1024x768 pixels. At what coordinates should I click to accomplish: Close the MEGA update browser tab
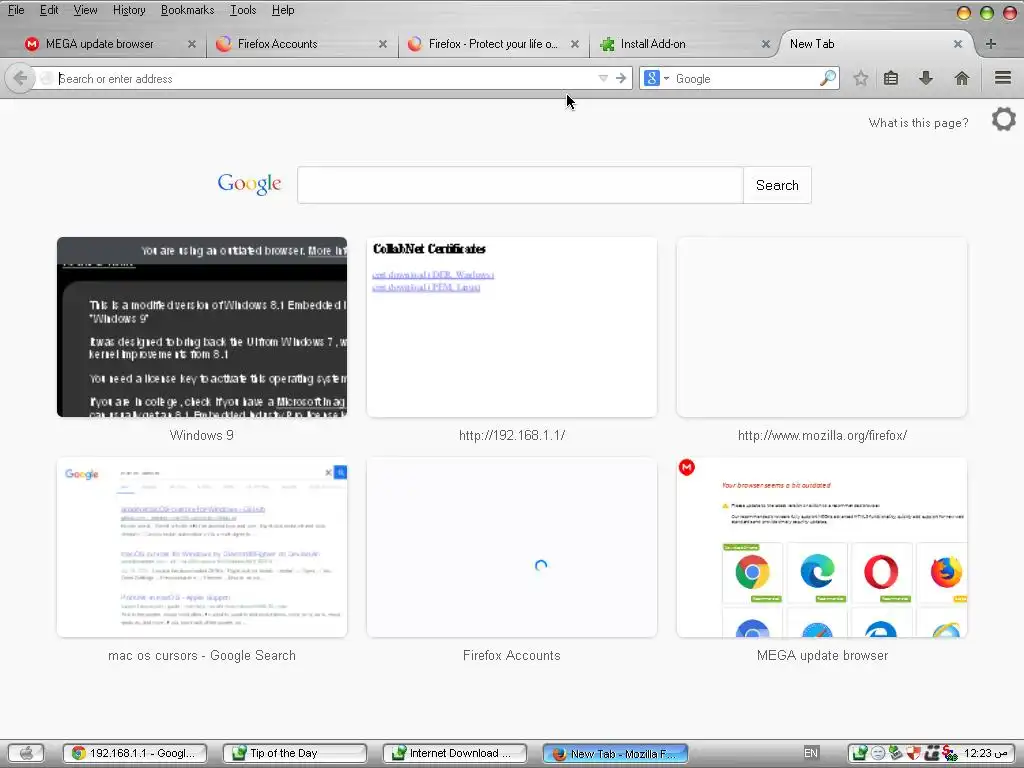[x=191, y=44]
